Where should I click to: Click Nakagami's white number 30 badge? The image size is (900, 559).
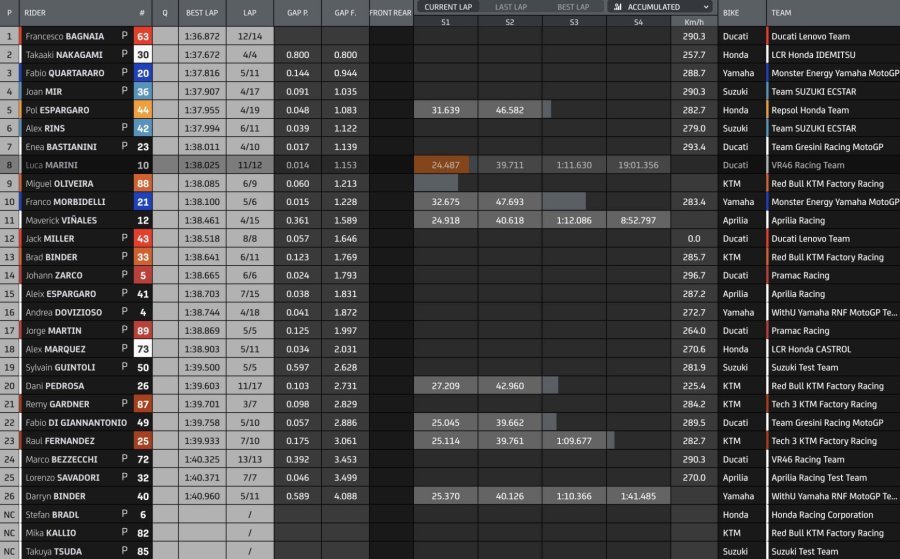tap(143, 55)
